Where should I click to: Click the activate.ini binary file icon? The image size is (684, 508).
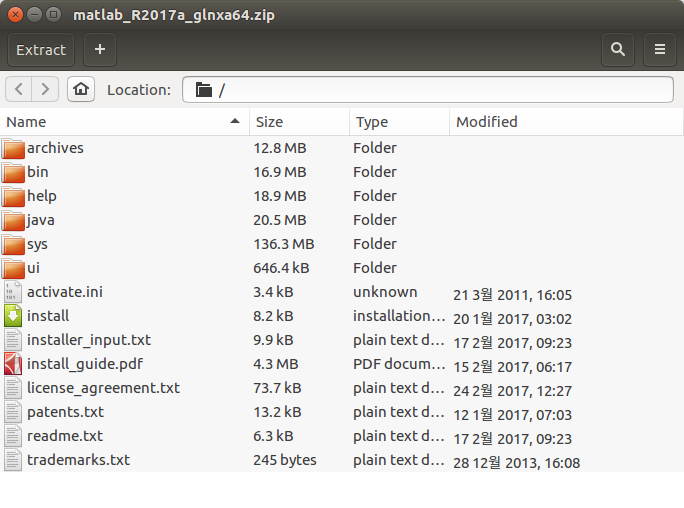pos(13,292)
